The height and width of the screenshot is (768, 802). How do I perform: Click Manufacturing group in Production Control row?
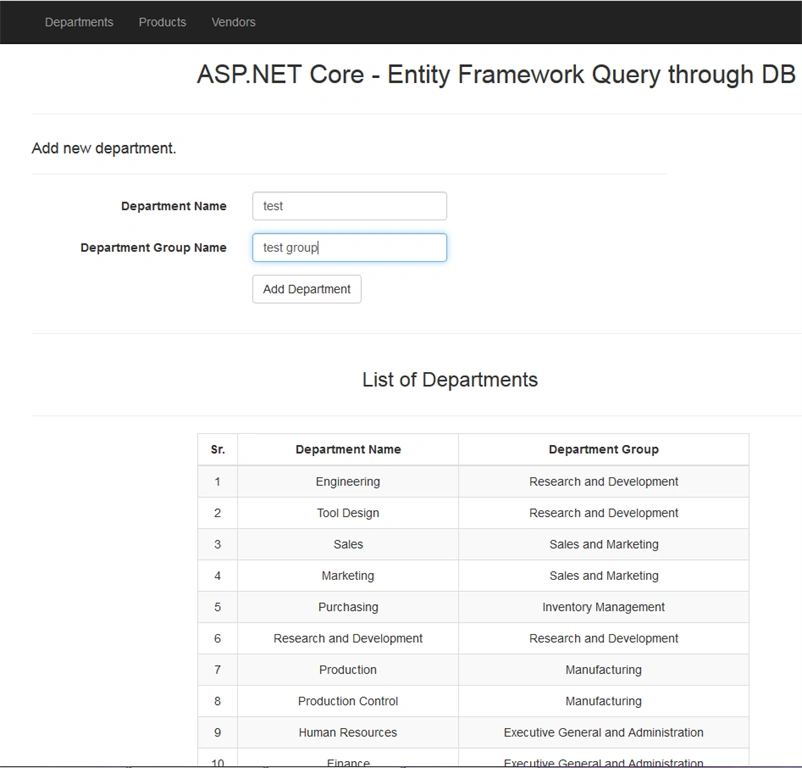(x=604, y=701)
